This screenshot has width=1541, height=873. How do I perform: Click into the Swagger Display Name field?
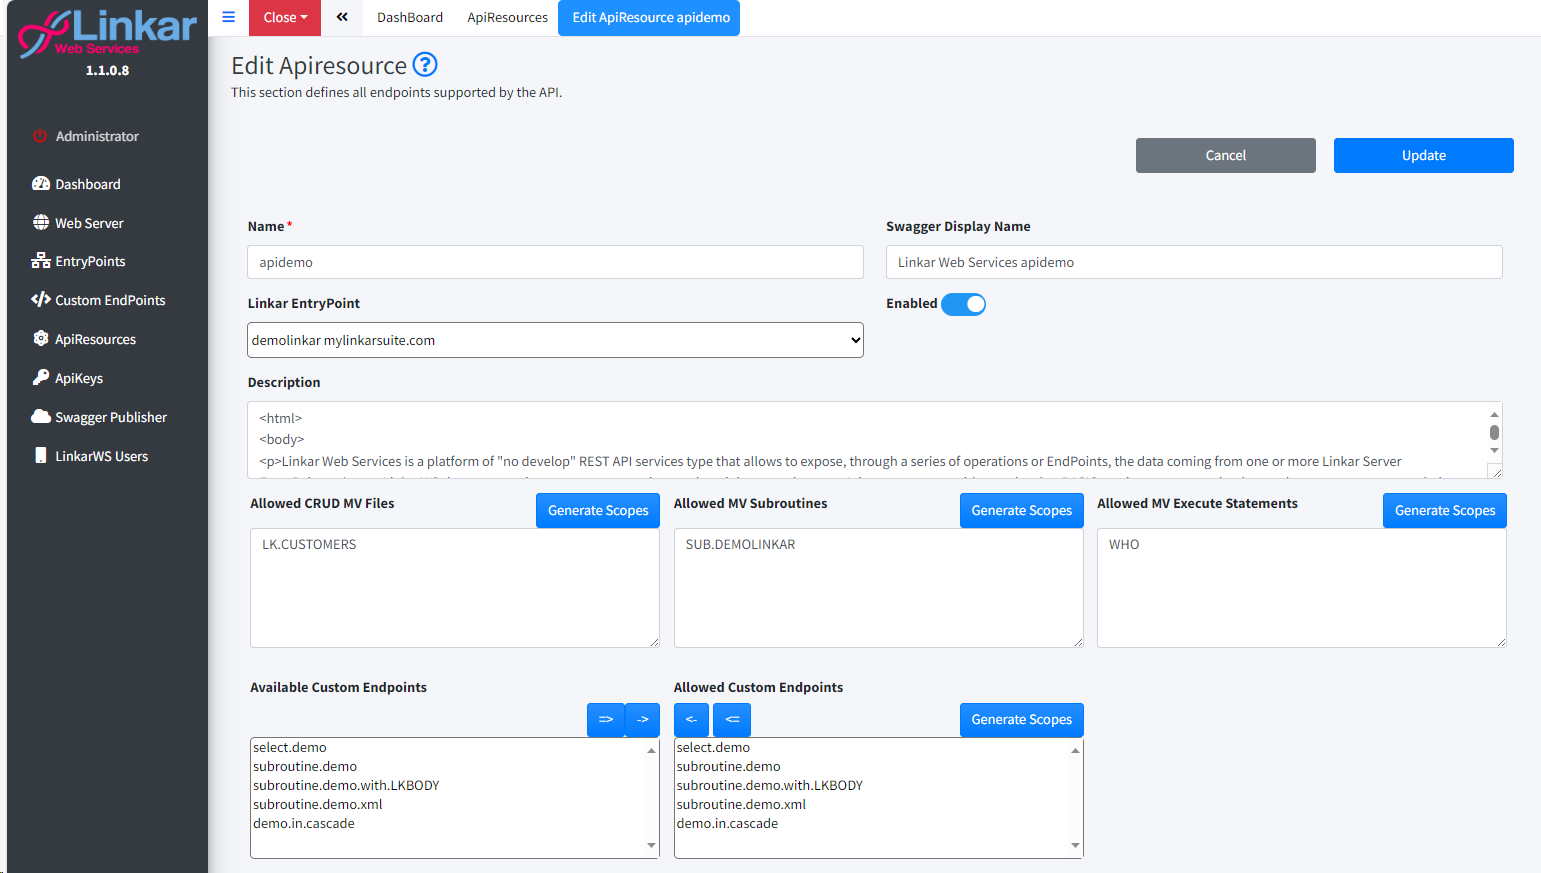pos(1193,262)
